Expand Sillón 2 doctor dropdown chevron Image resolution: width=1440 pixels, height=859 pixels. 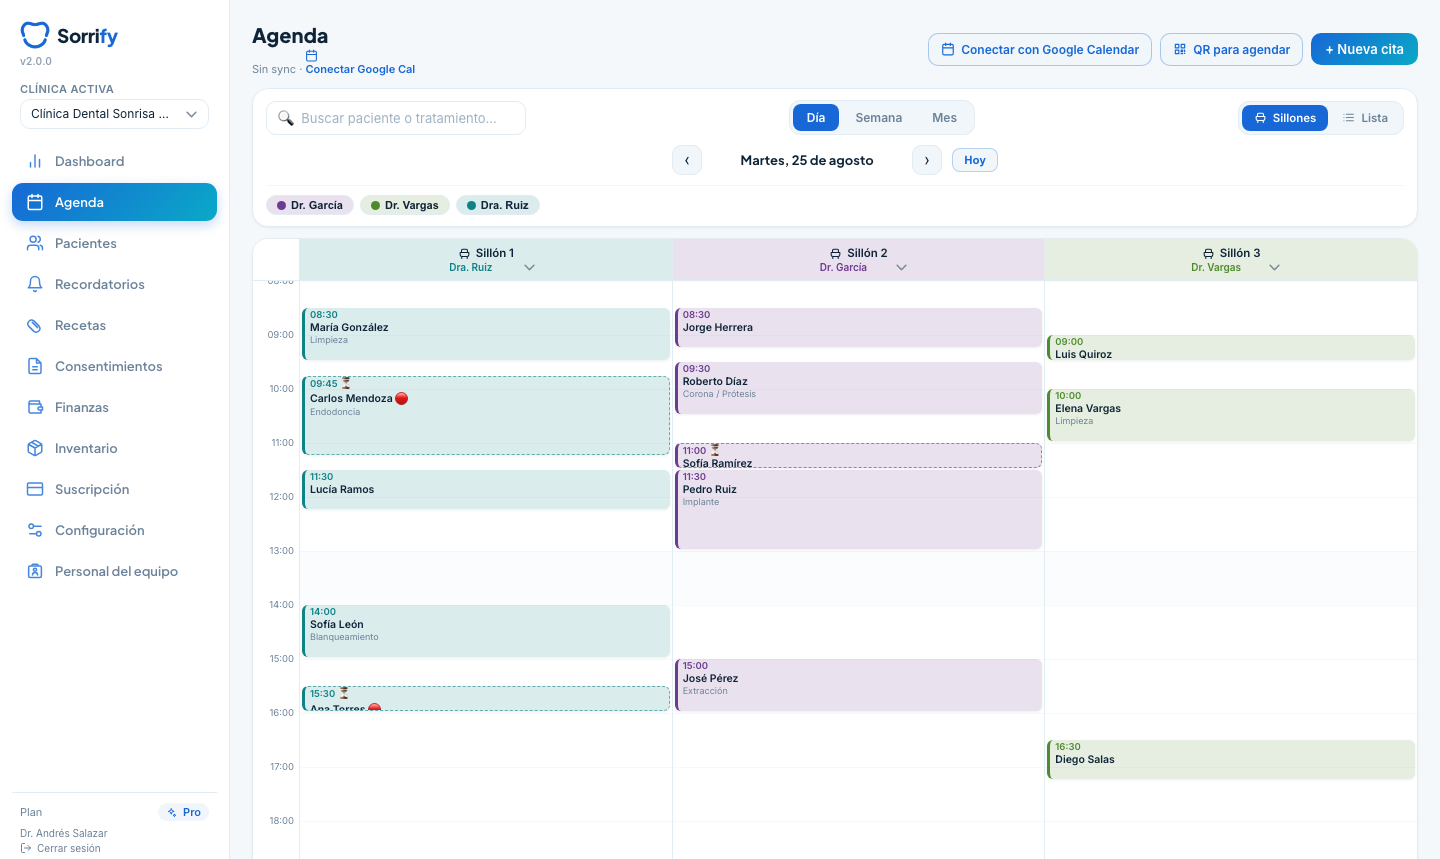(x=902, y=267)
